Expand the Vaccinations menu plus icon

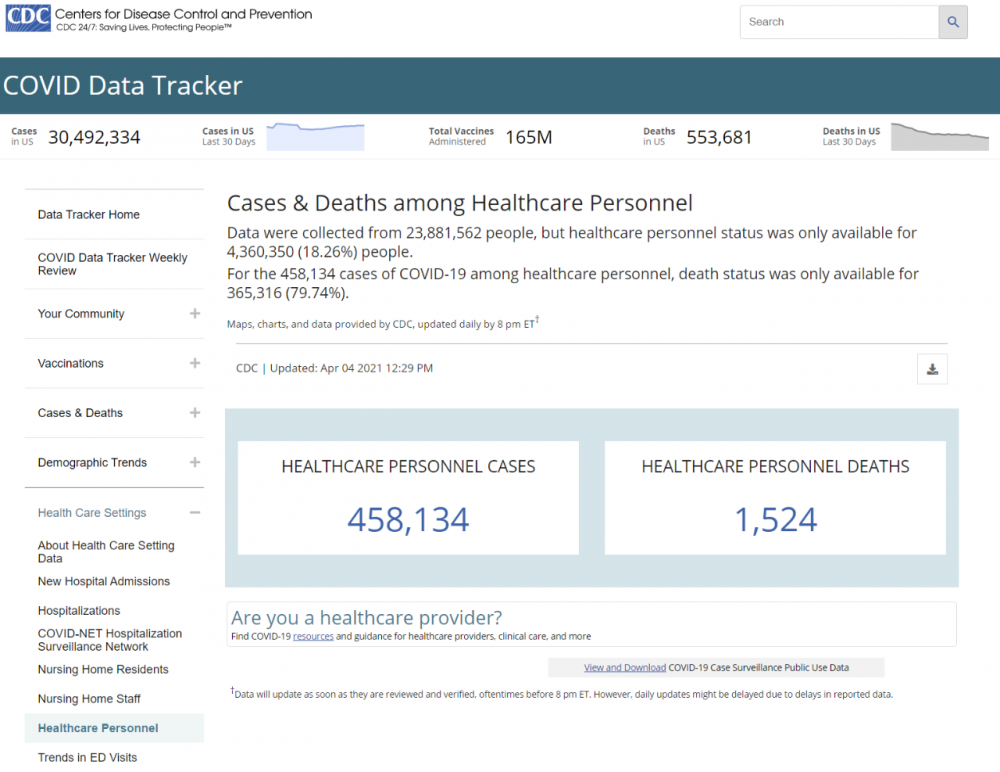pos(195,363)
